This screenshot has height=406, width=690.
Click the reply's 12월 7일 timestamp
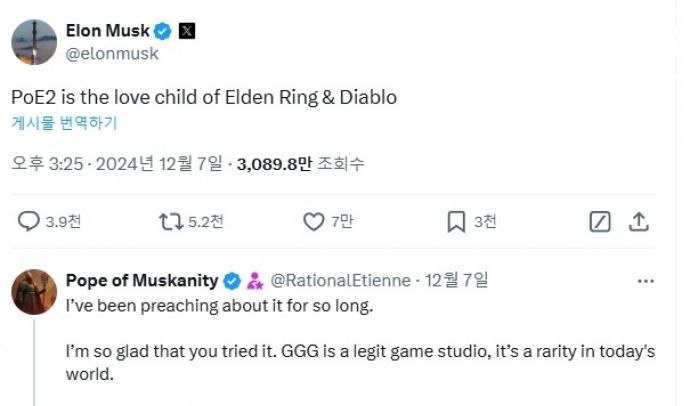tap(458, 280)
